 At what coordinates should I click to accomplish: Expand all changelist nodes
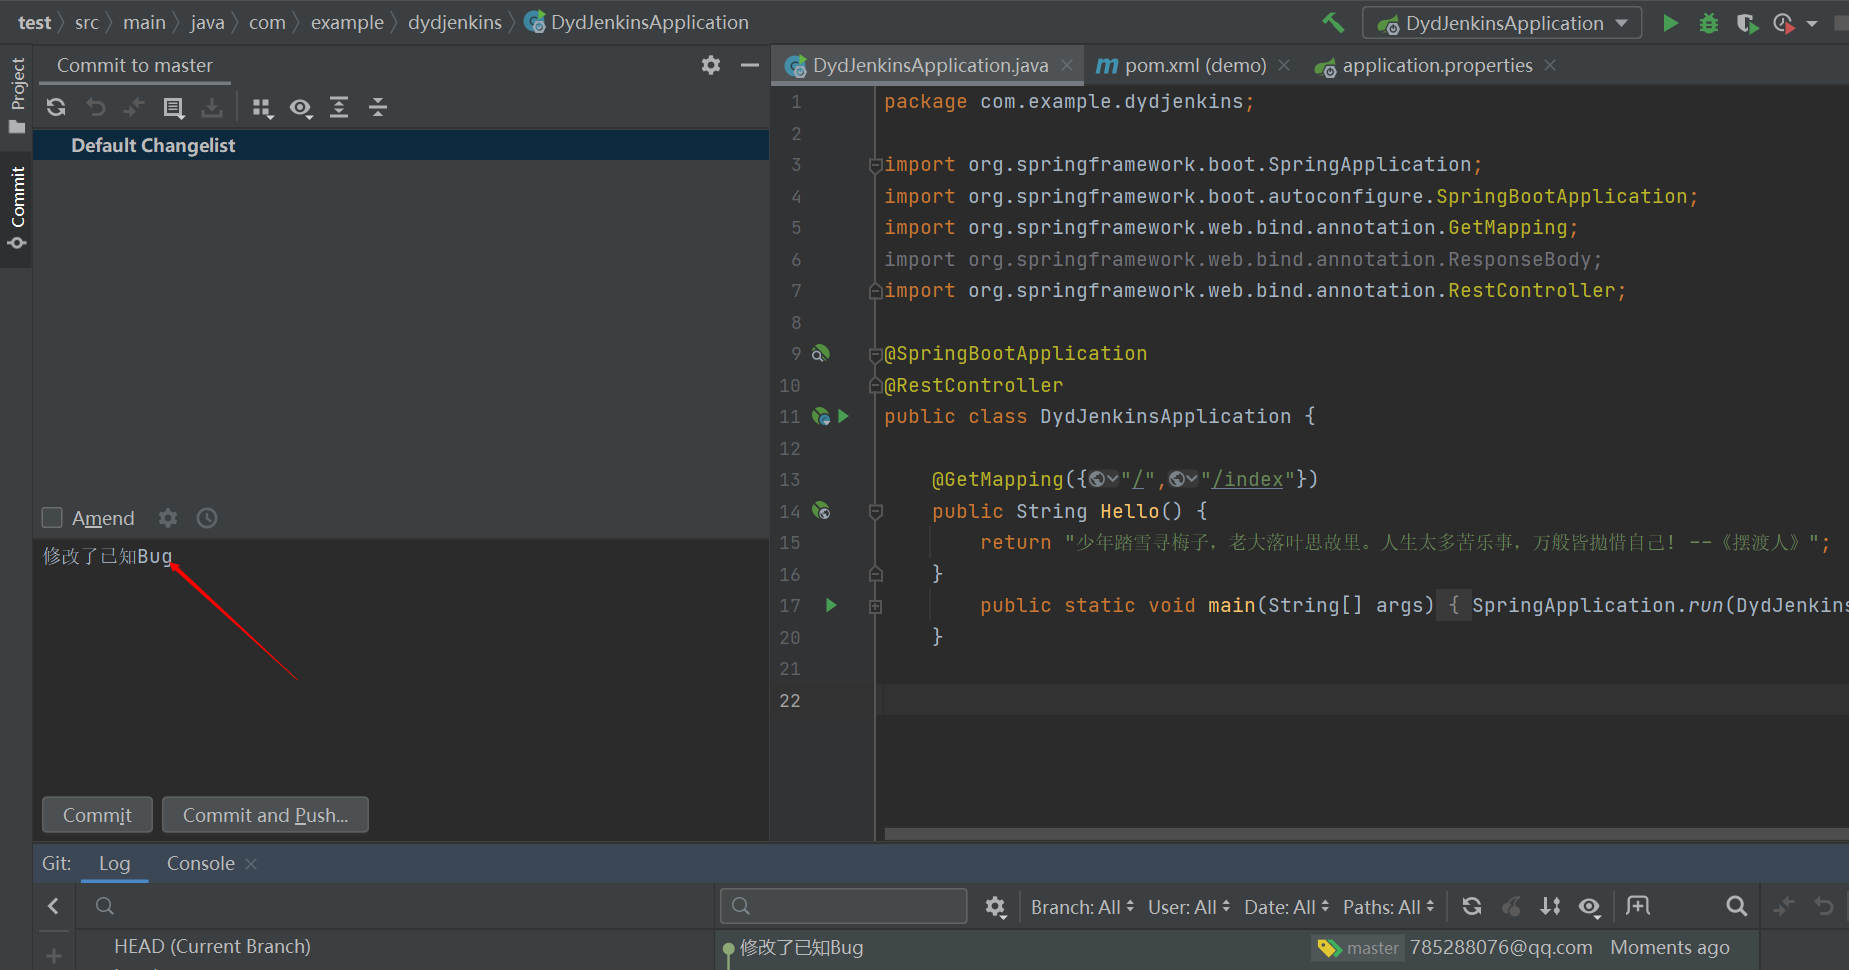coord(339,107)
